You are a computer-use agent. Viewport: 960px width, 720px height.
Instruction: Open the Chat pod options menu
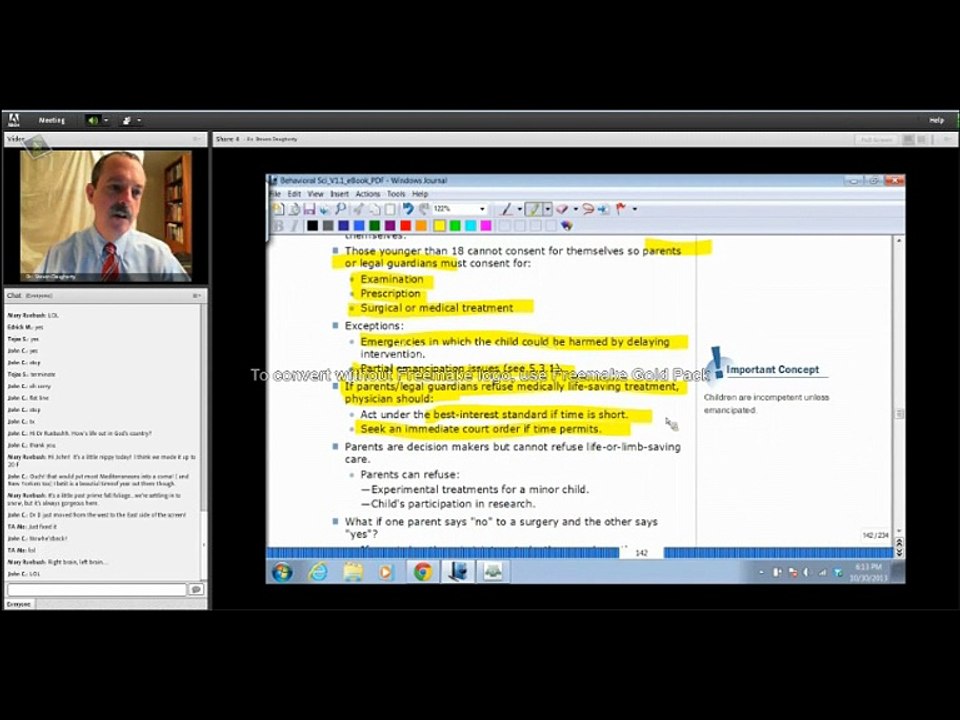(197, 296)
